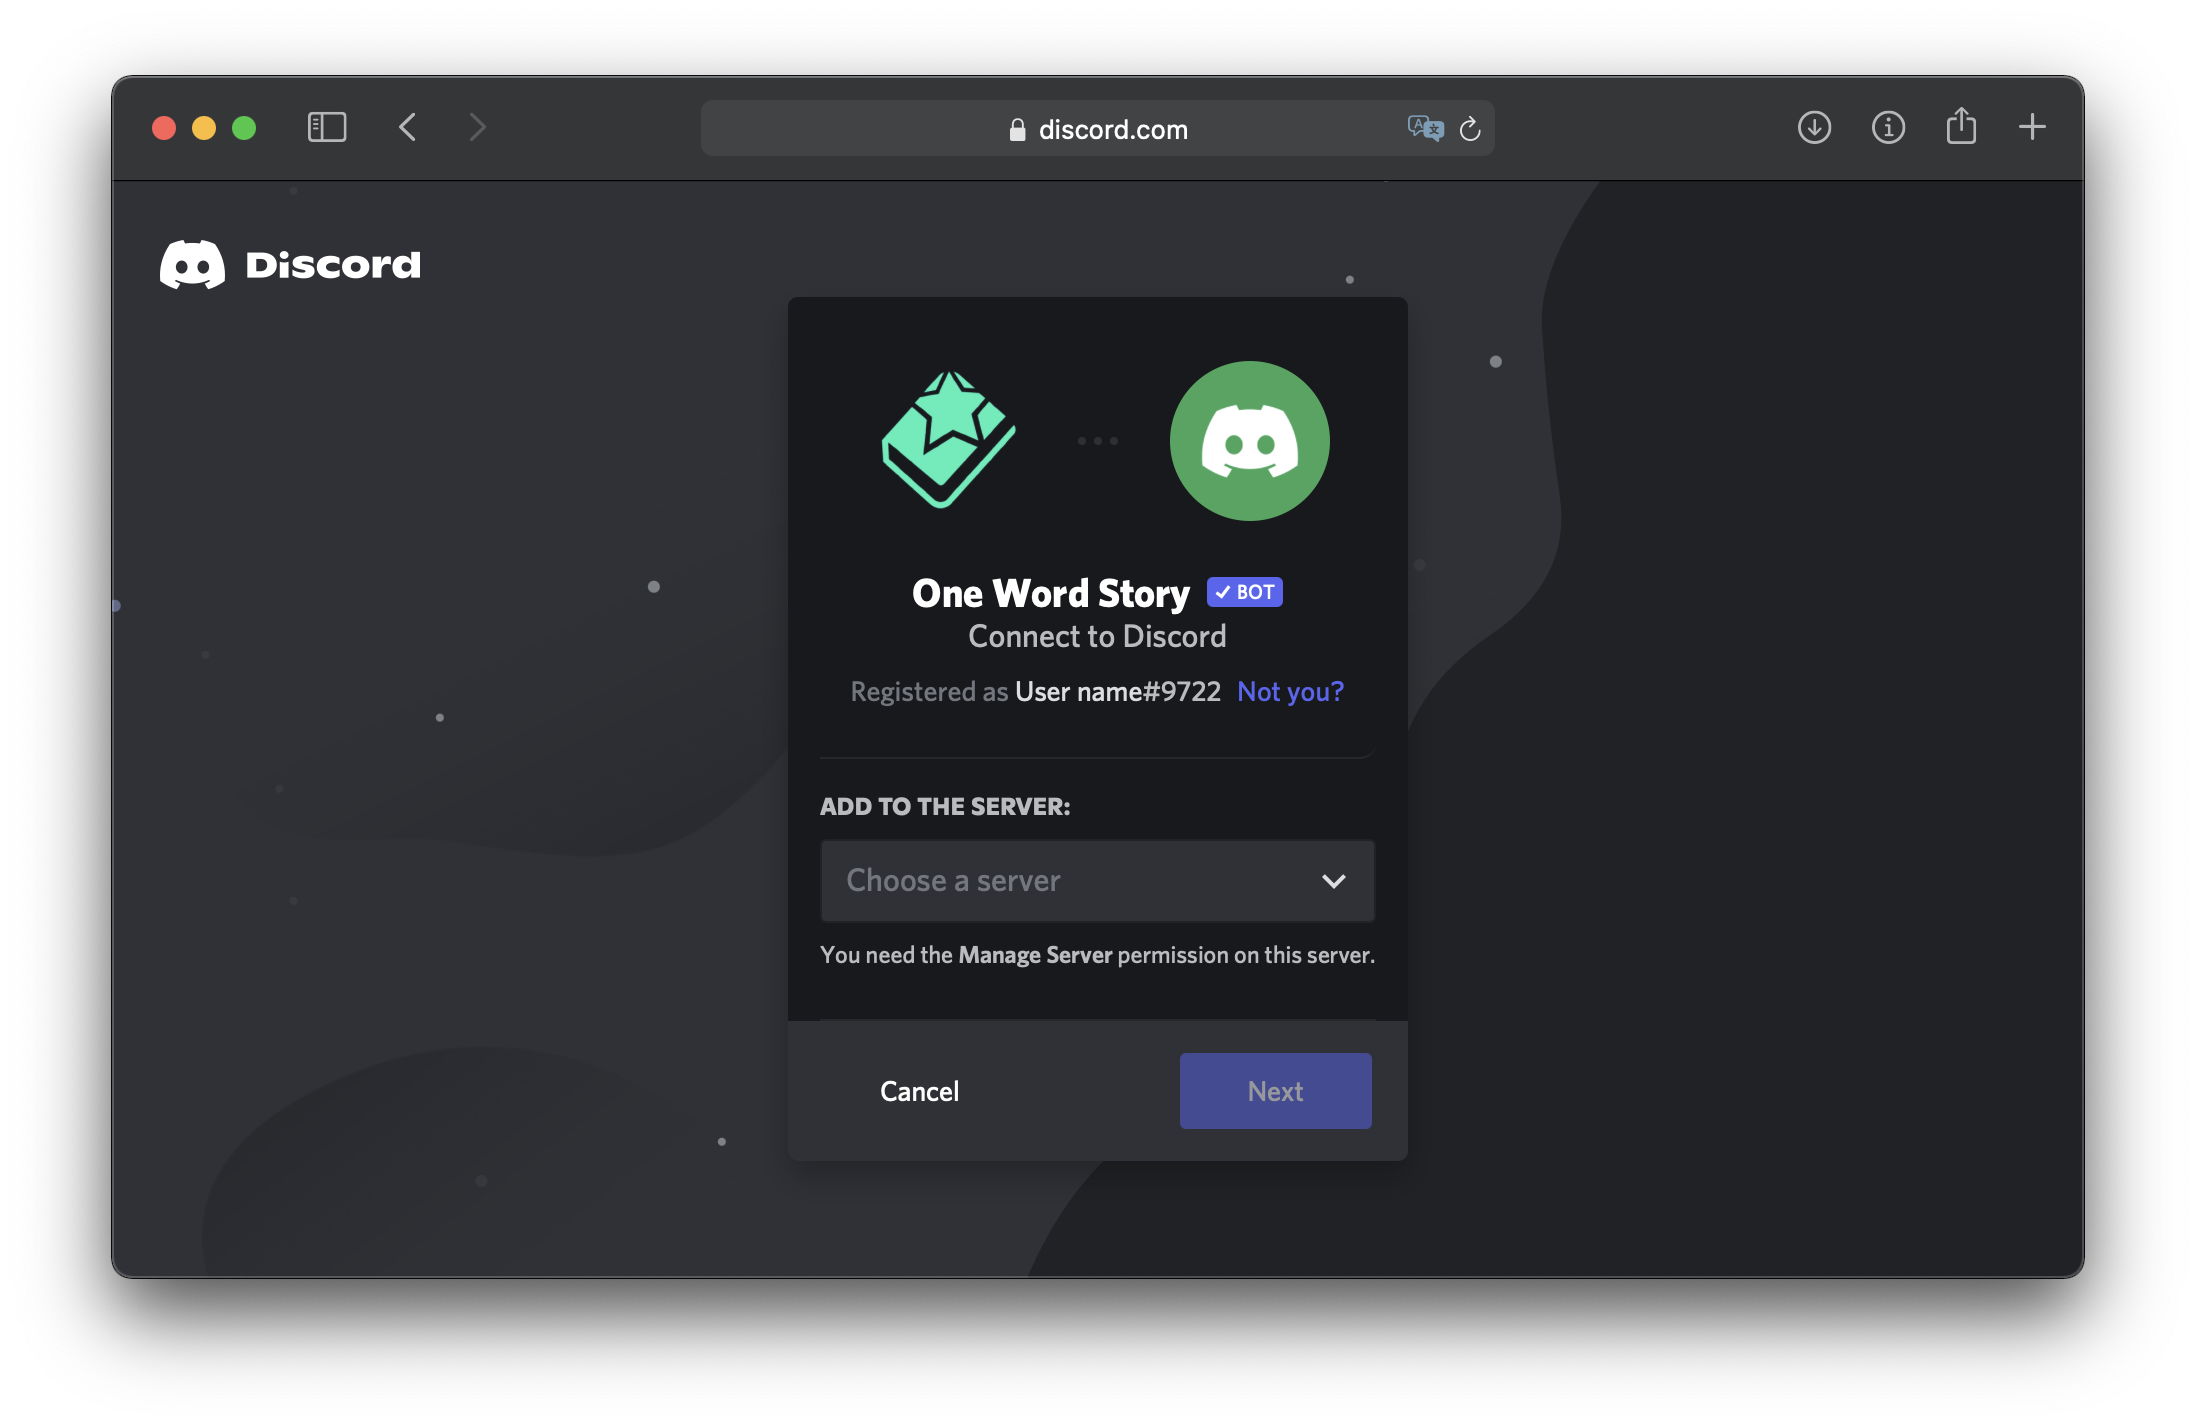Click the share icon in browser toolbar
The height and width of the screenshot is (1426, 2196).
tap(1958, 128)
